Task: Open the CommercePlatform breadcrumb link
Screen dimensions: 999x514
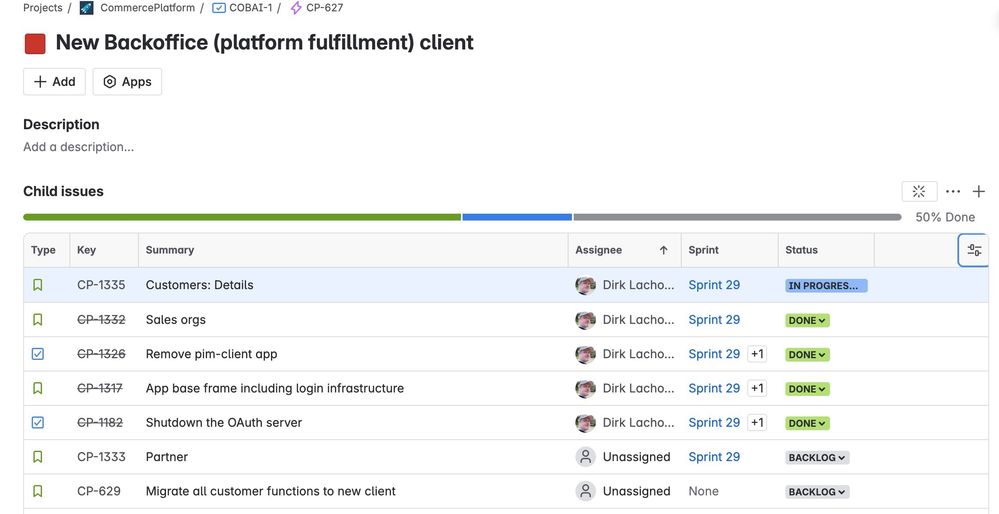Action: (x=147, y=8)
